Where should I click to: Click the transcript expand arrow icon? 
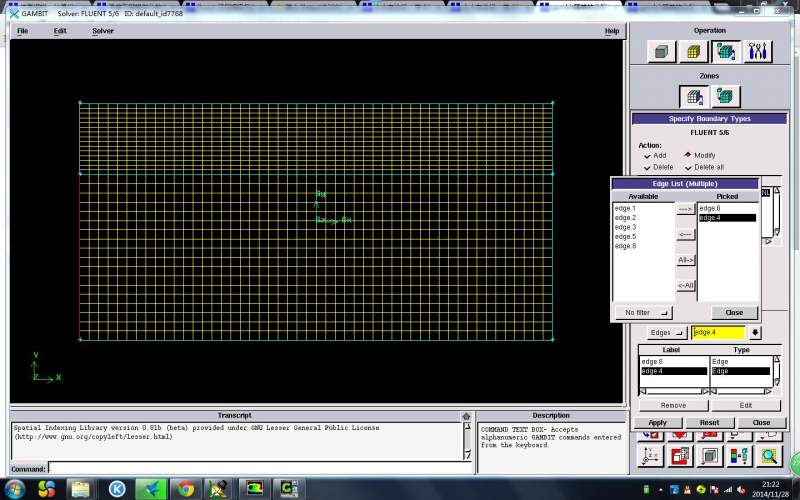(x=466, y=416)
